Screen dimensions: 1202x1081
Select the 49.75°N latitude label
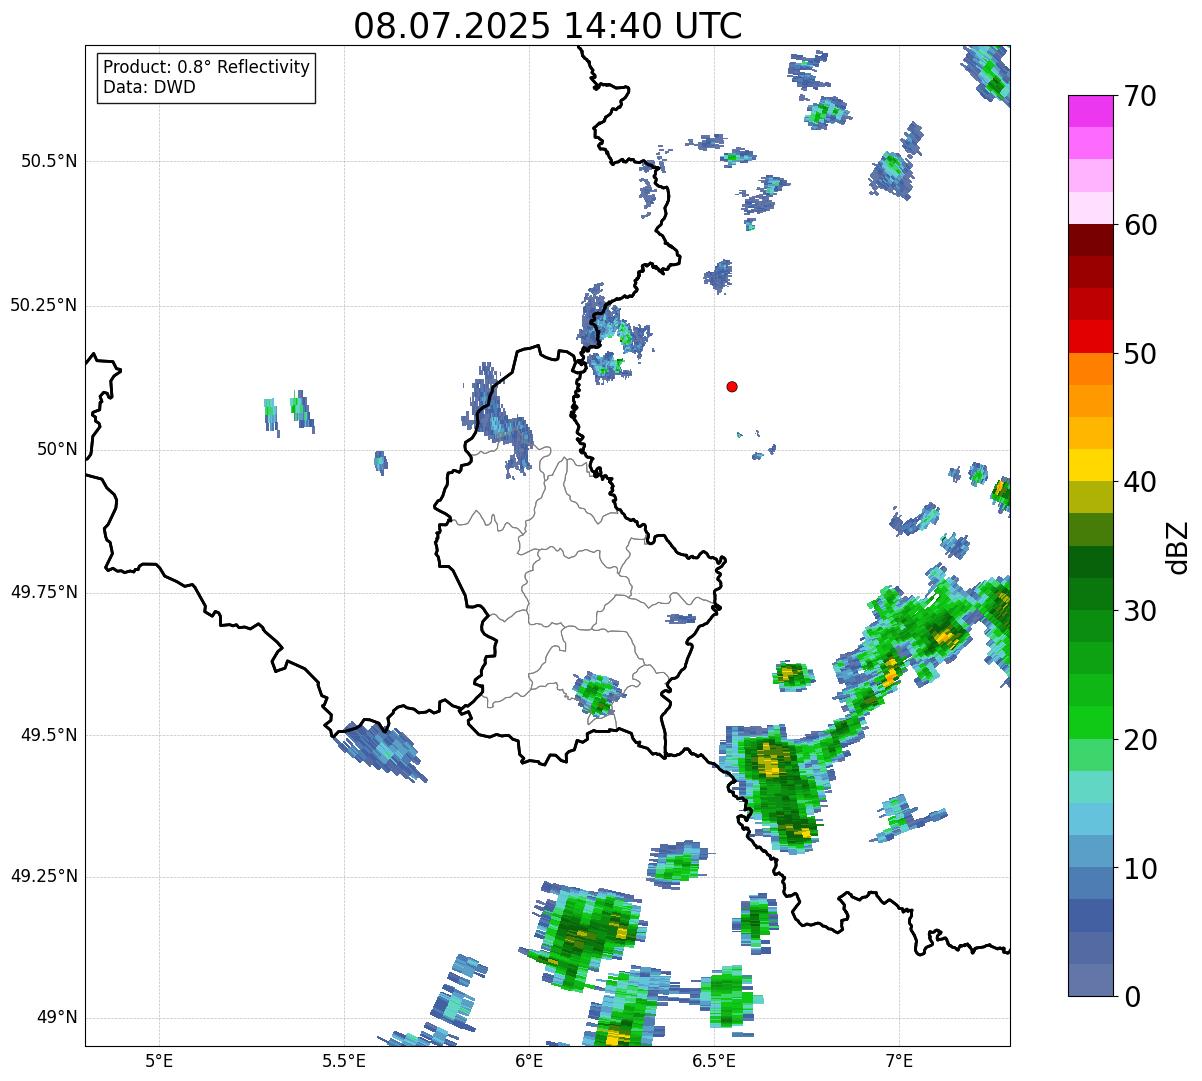coord(43,592)
